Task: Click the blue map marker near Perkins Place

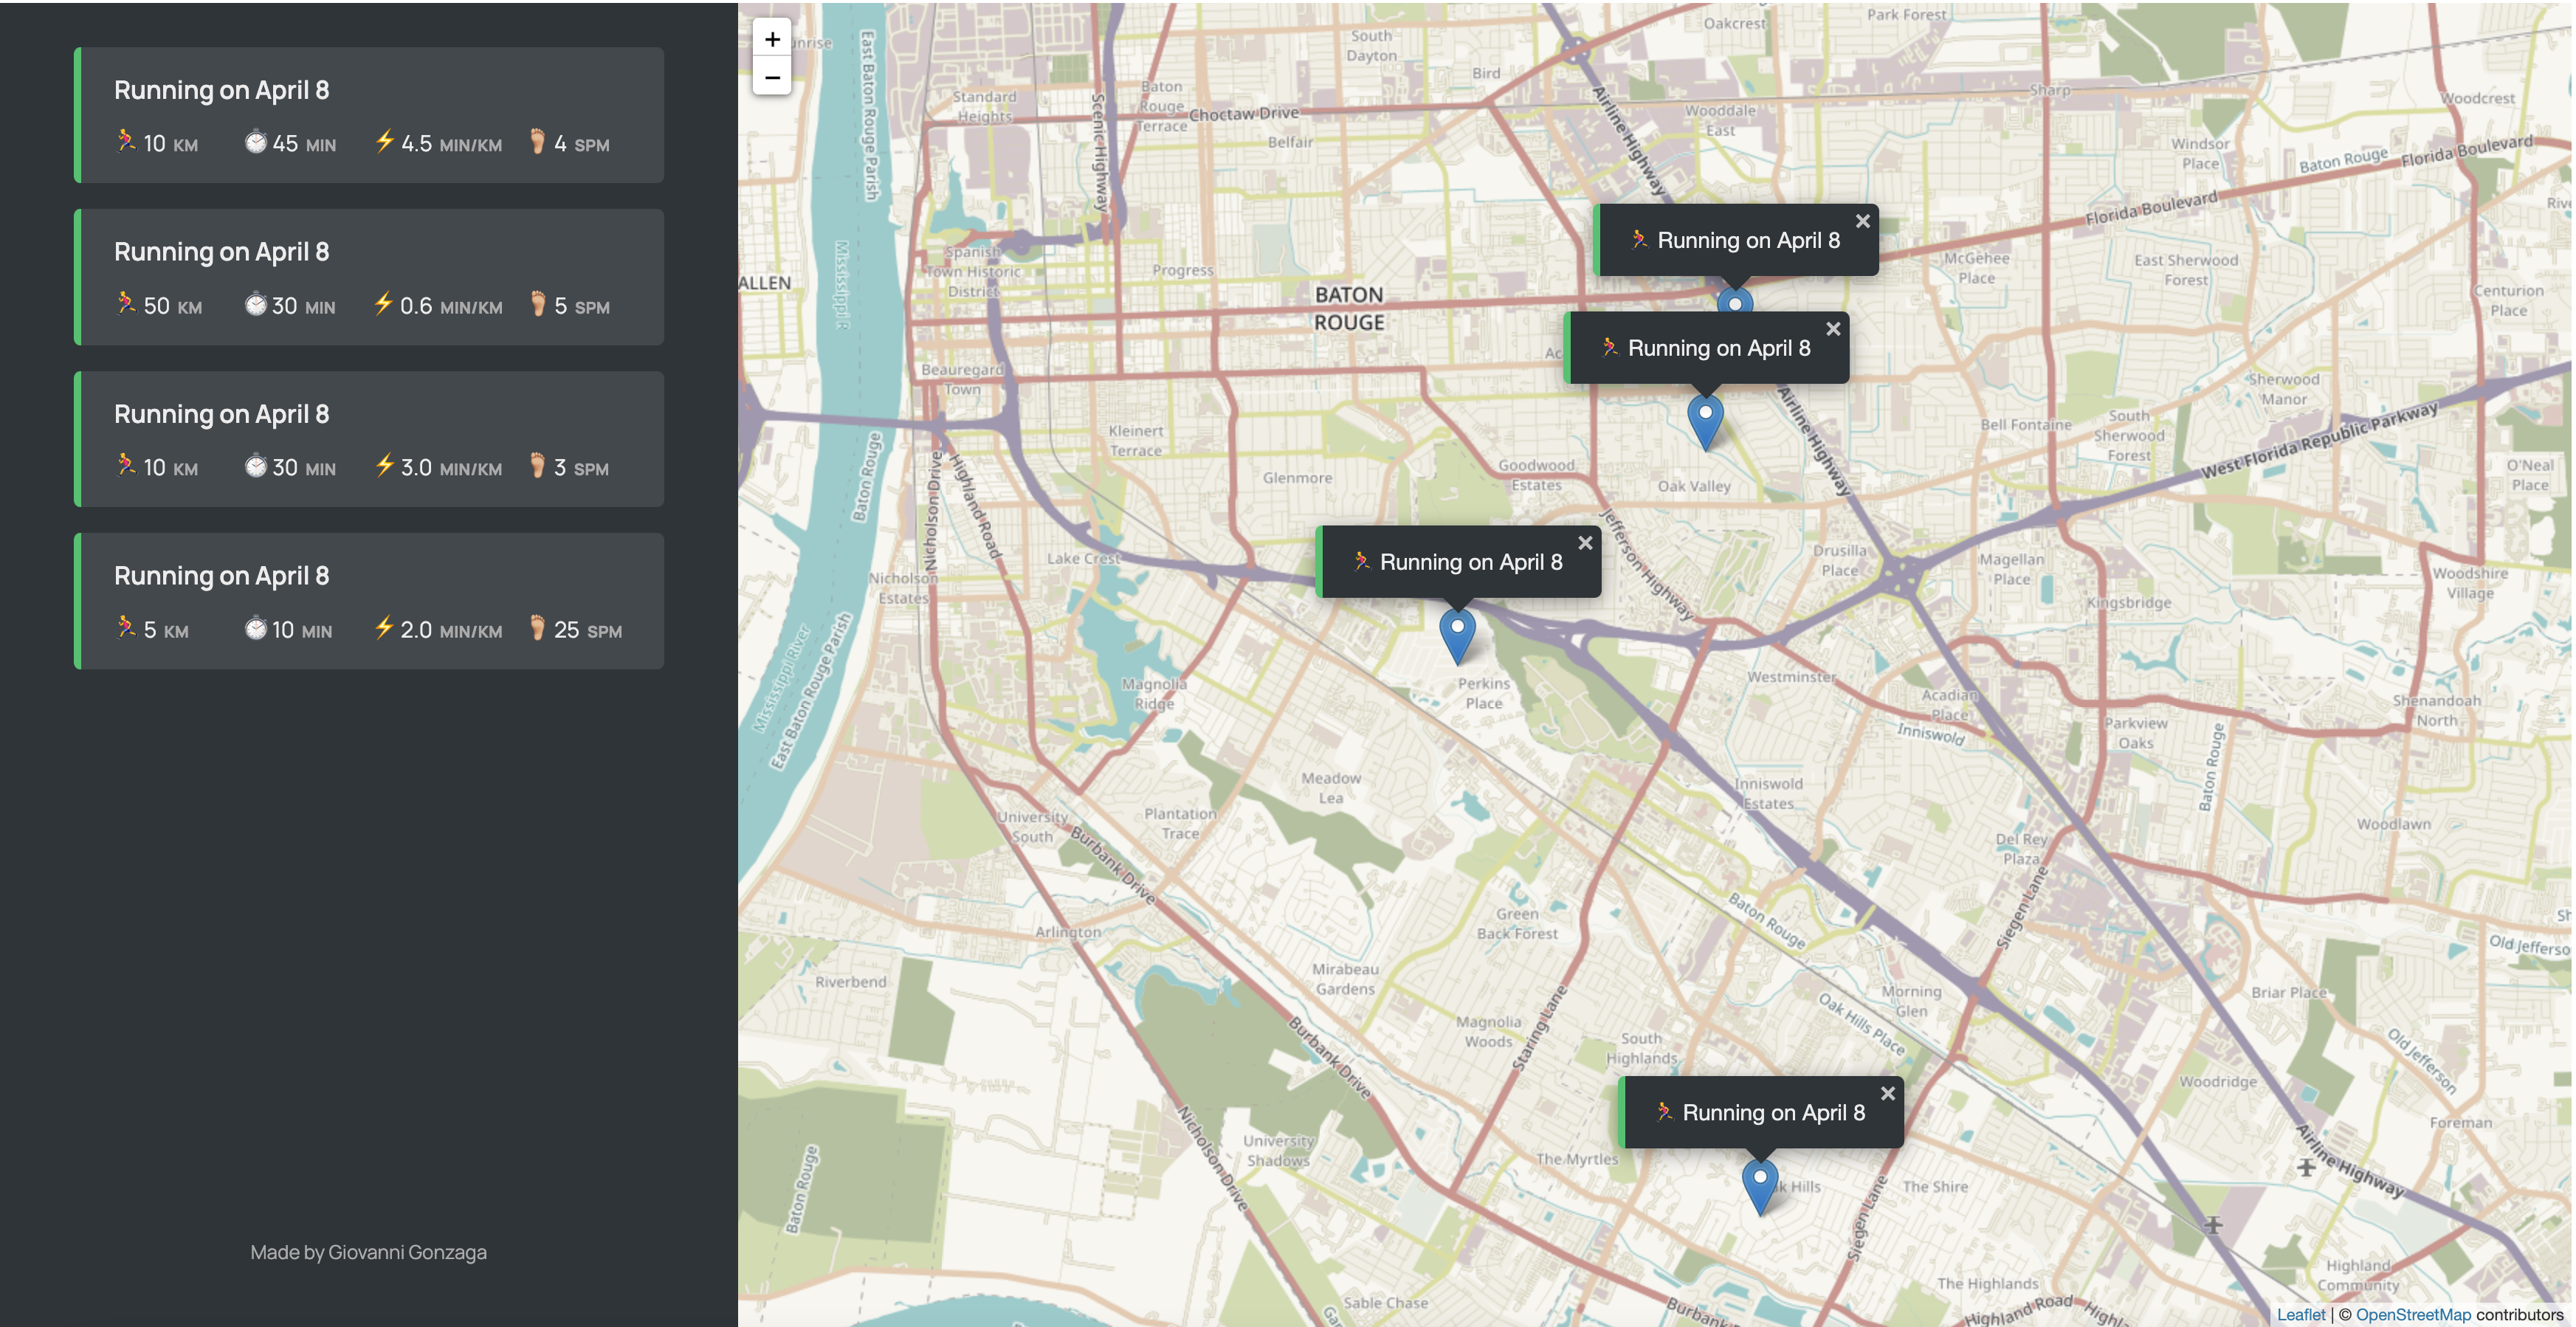Action: pyautogui.click(x=1457, y=634)
